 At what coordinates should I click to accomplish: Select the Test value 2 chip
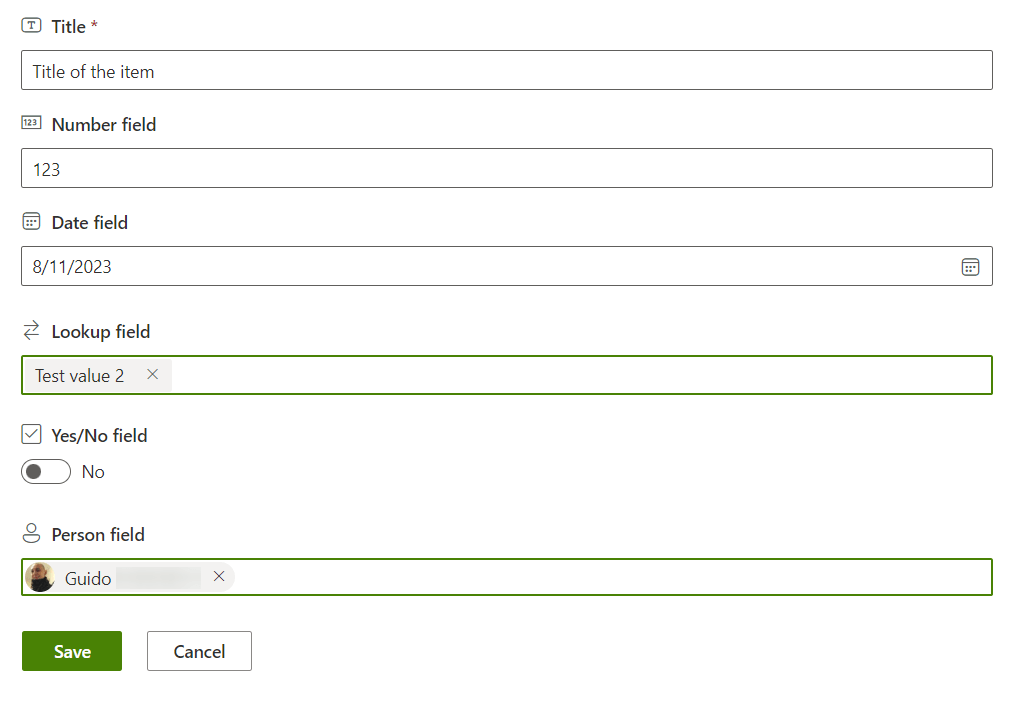click(x=80, y=376)
